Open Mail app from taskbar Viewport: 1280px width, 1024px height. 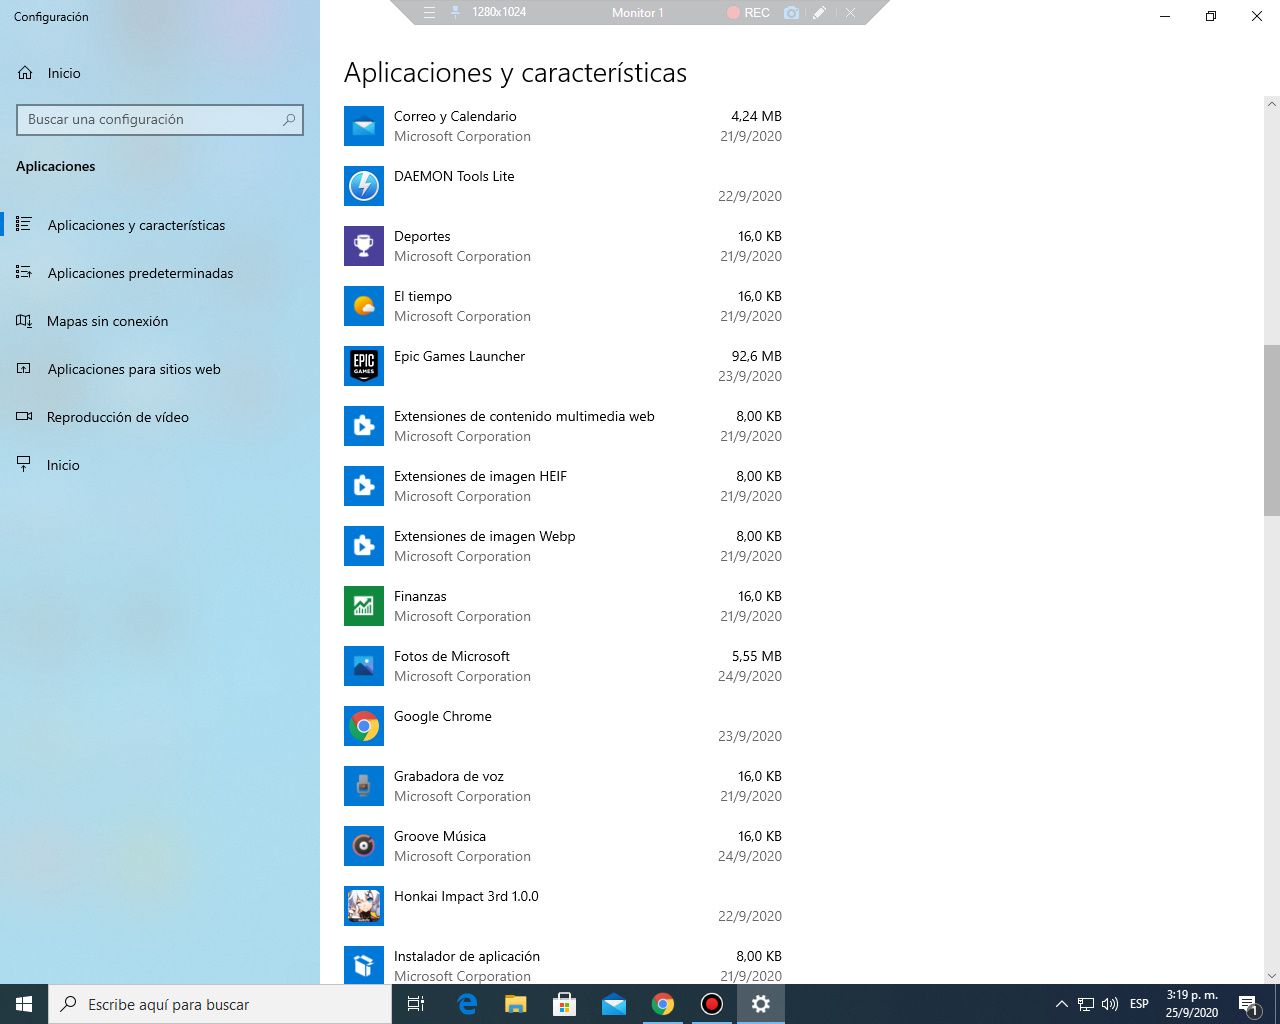tap(614, 1004)
